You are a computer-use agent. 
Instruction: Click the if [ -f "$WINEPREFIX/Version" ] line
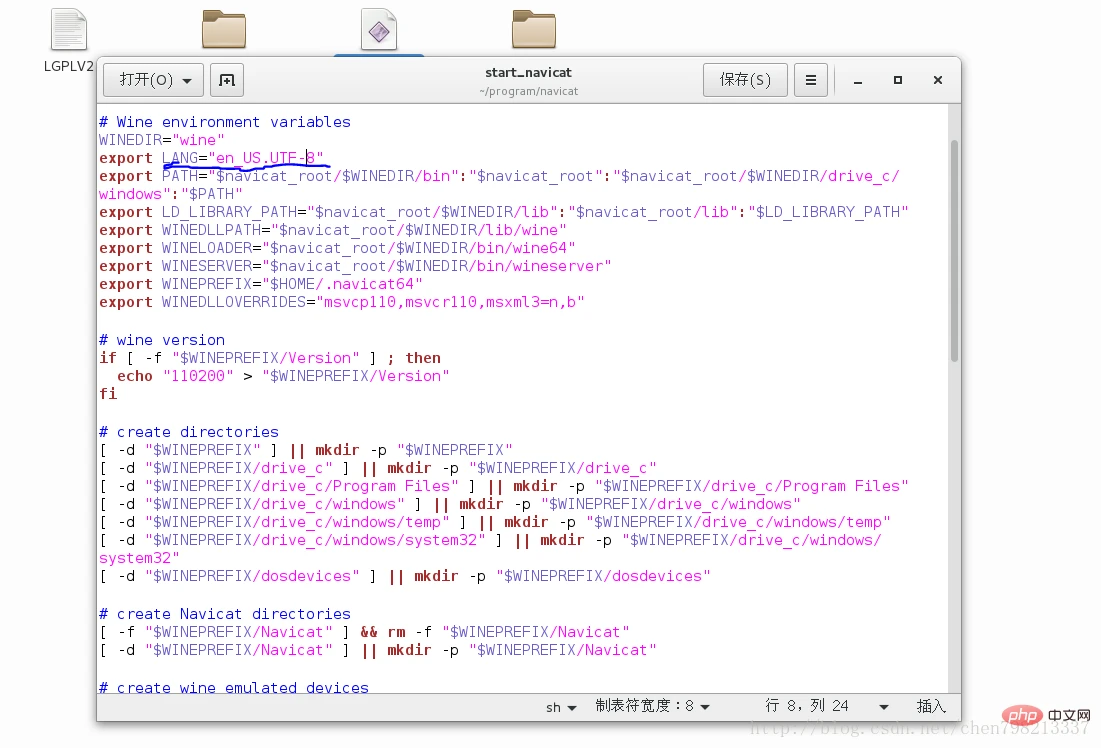click(x=270, y=358)
